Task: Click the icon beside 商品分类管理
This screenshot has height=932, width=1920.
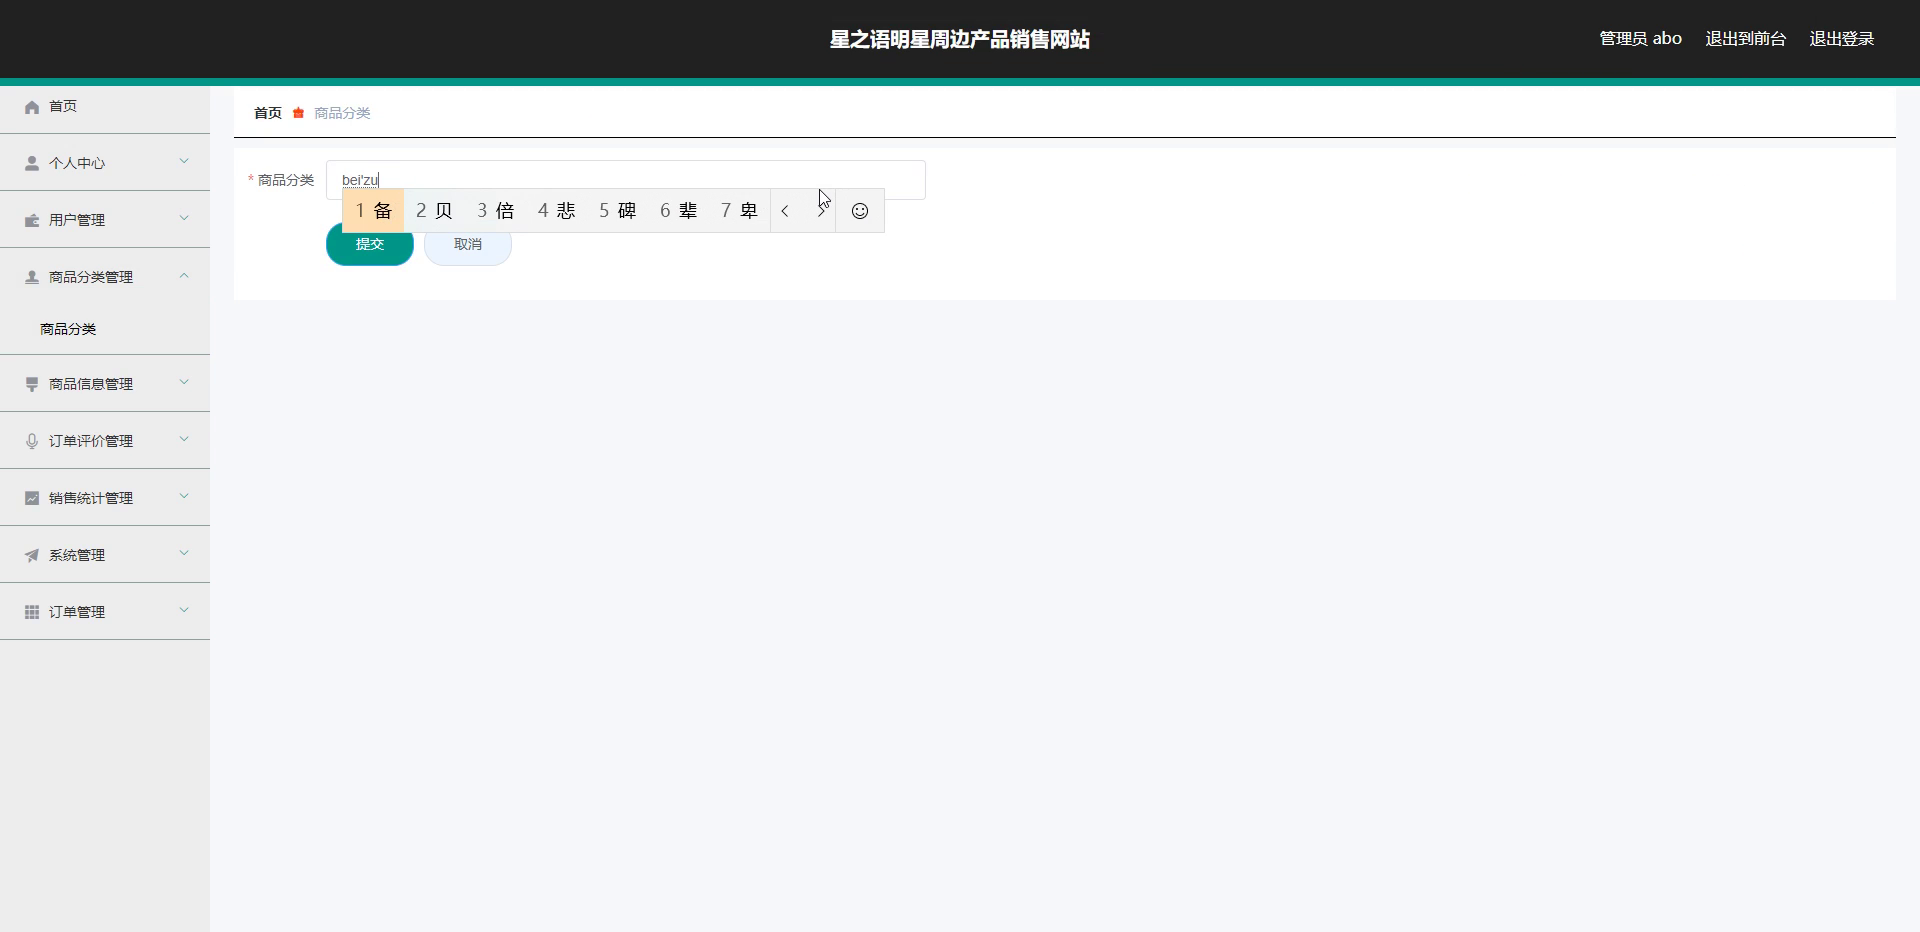Action: 32,277
